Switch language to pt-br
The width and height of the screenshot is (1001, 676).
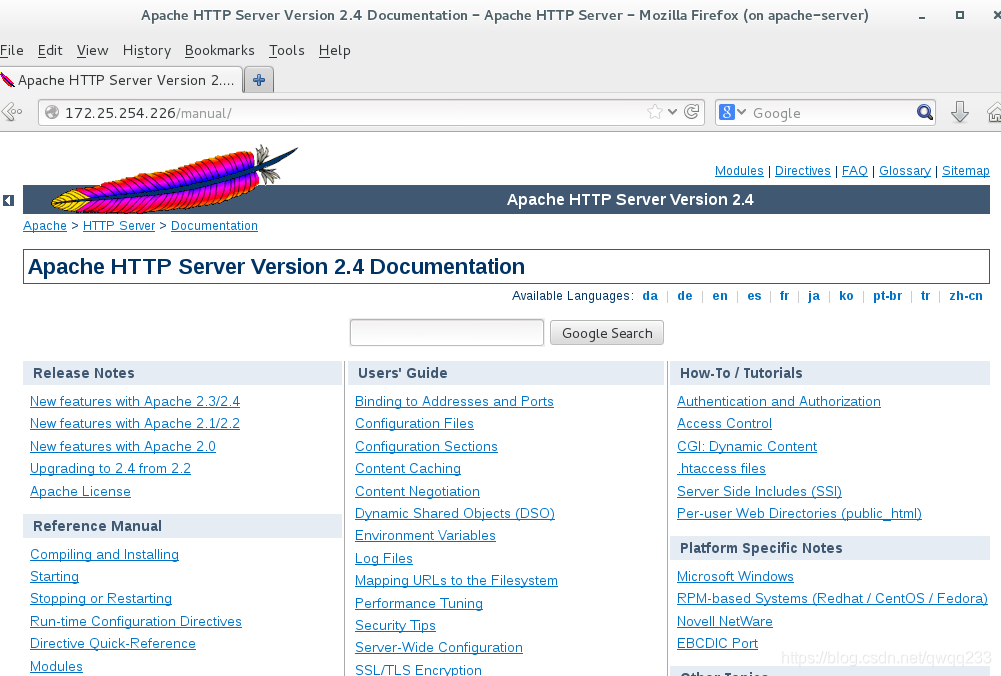click(x=887, y=296)
